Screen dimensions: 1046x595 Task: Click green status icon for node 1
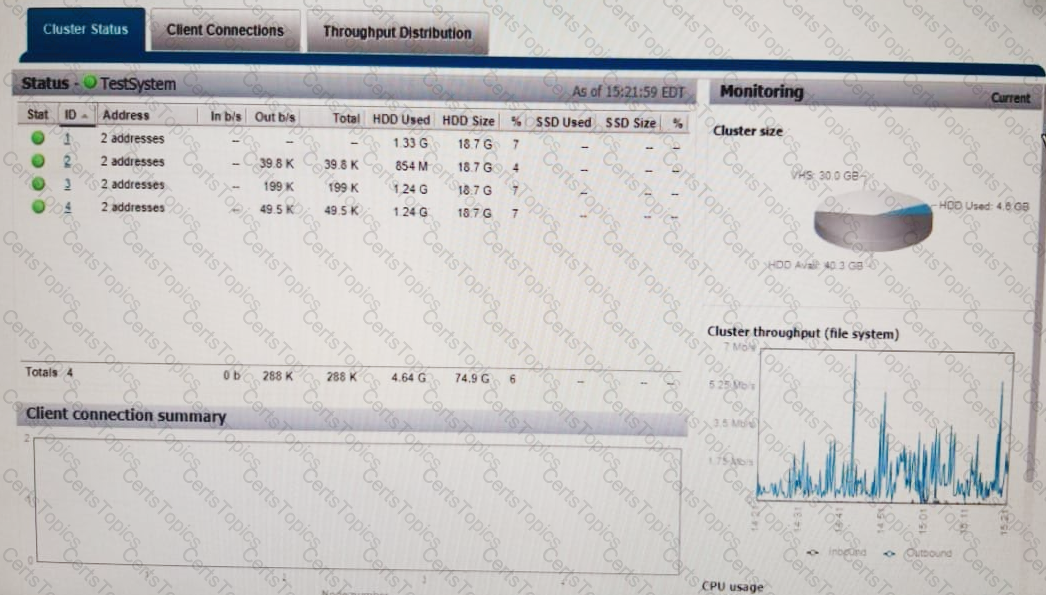click(38, 139)
